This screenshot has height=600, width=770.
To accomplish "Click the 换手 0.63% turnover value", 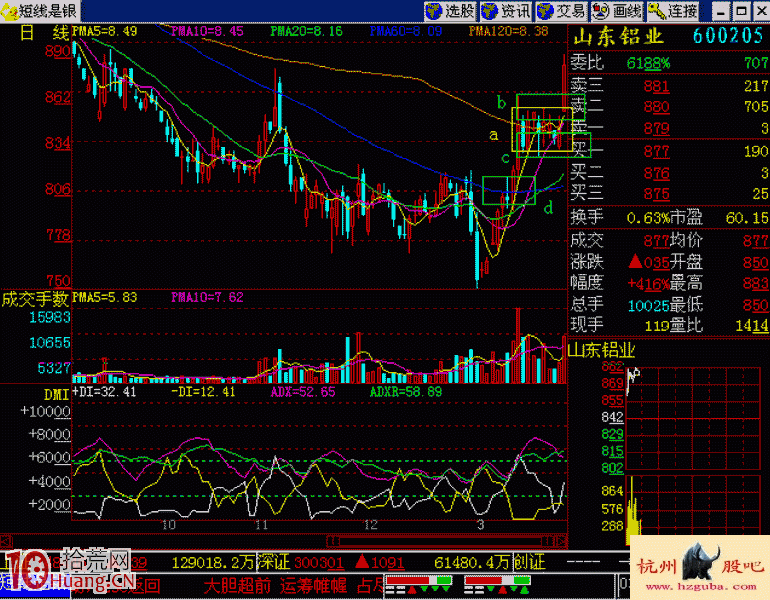I will click(647, 218).
